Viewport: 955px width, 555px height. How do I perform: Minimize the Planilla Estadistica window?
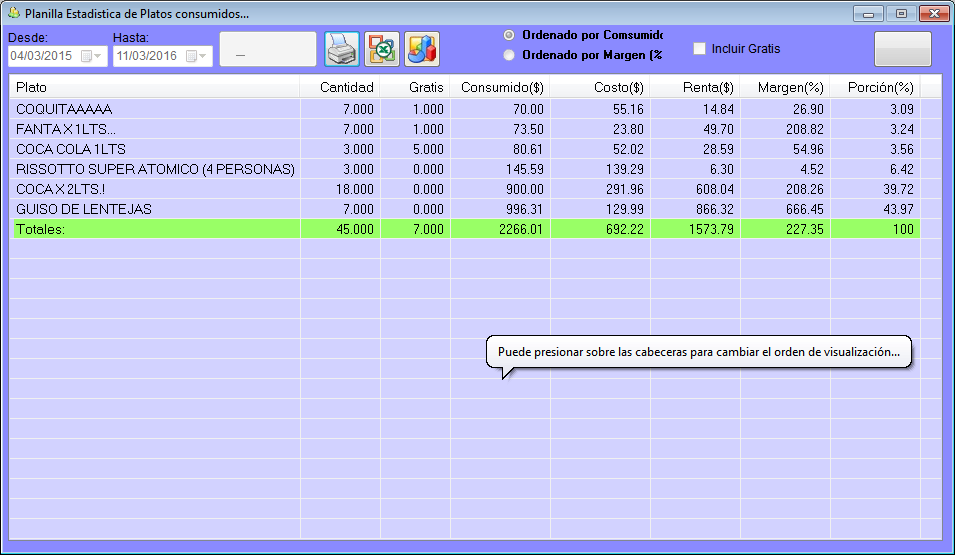click(869, 13)
